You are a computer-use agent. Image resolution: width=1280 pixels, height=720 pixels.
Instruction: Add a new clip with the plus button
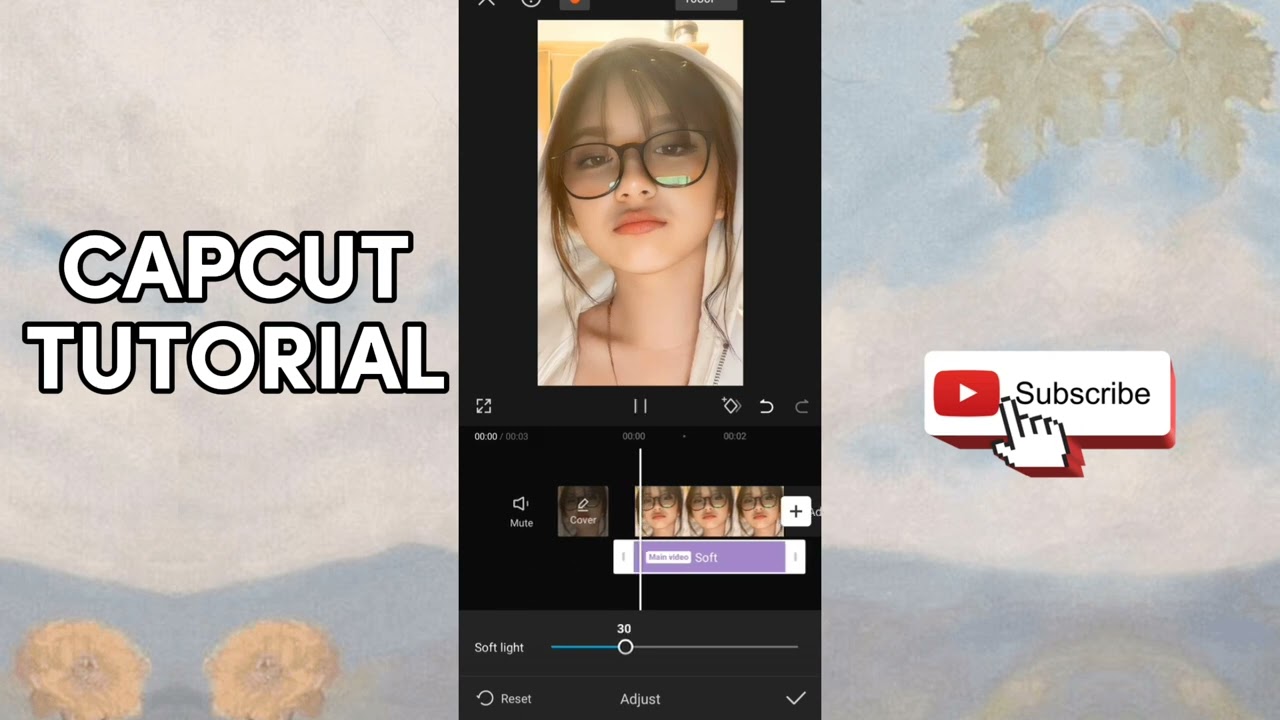coord(795,512)
